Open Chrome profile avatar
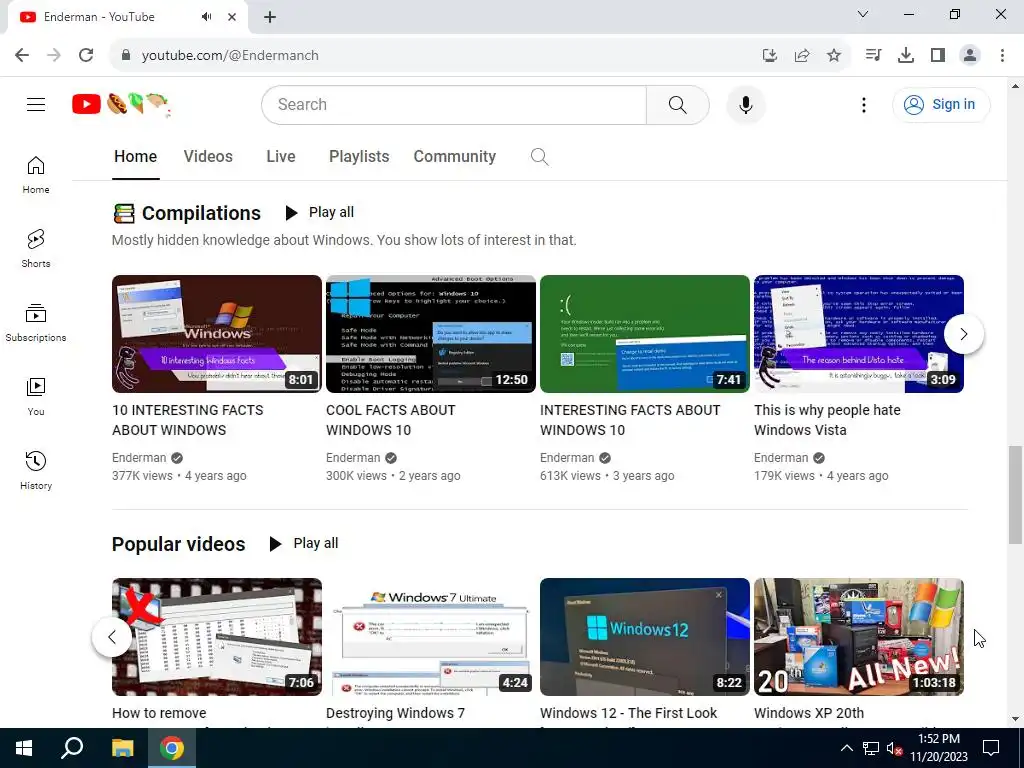1024x768 pixels. 970,56
